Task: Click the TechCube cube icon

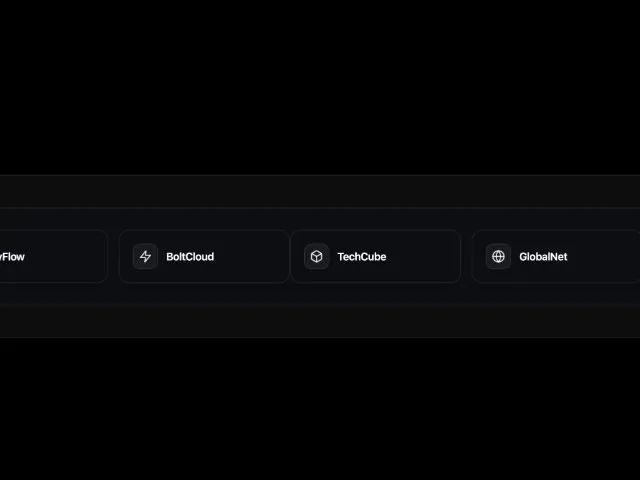Action: [316, 256]
